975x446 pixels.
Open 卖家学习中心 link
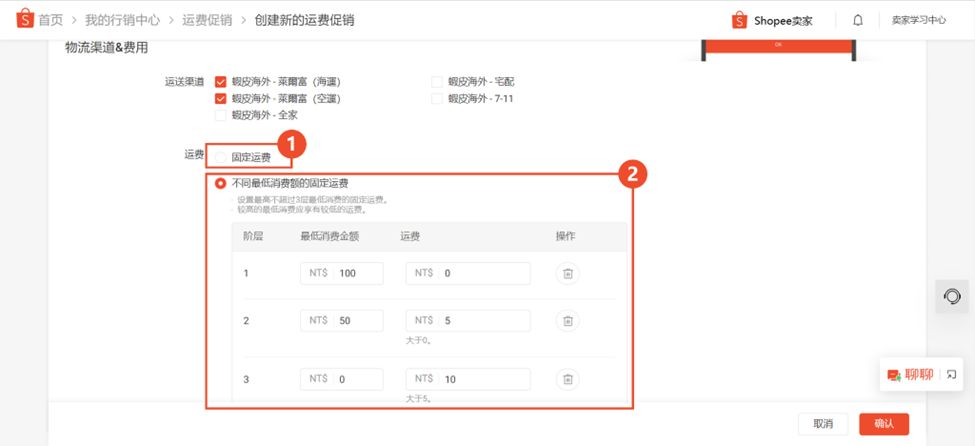tap(919, 21)
